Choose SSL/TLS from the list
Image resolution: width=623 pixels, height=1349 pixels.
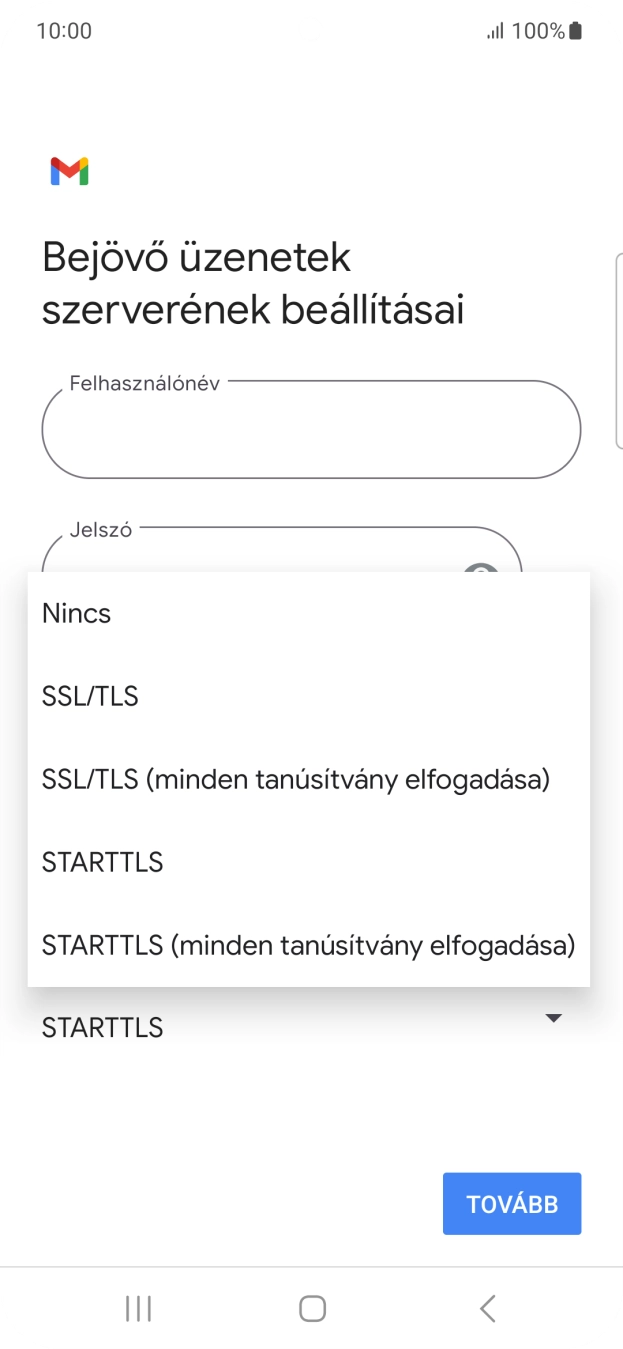coord(90,696)
